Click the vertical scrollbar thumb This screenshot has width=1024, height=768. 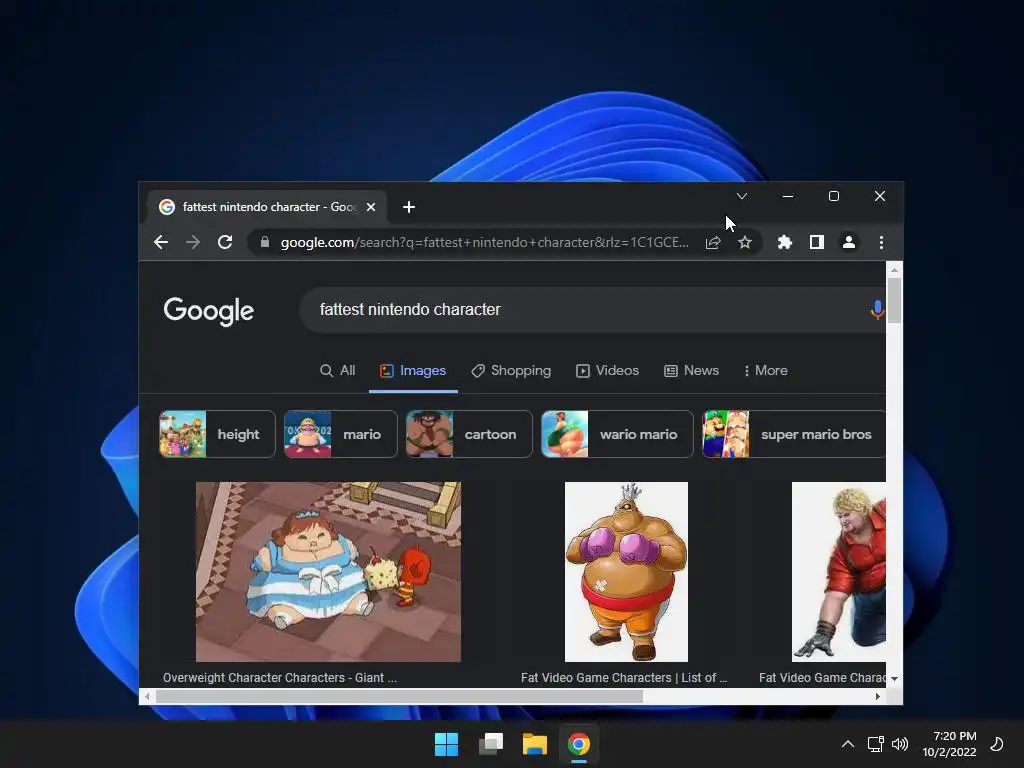tap(894, 300)
